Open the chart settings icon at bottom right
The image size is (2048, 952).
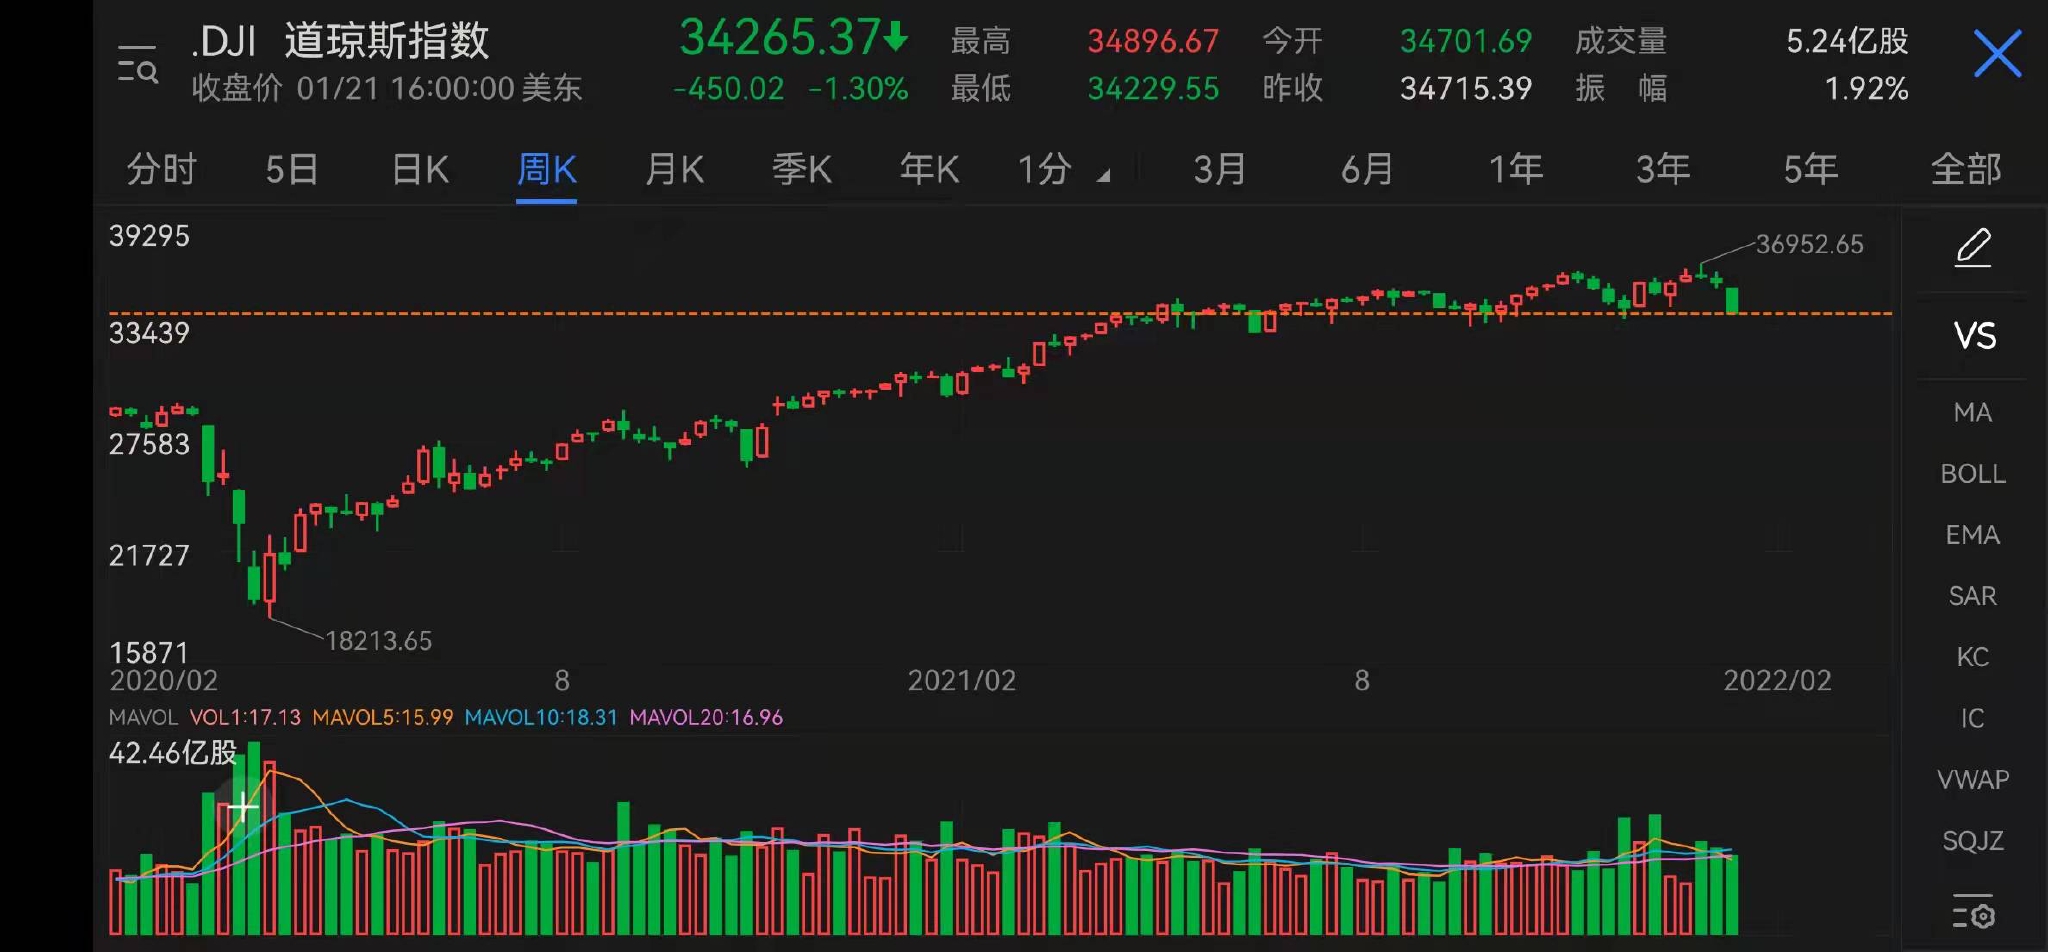[1972, 912]
